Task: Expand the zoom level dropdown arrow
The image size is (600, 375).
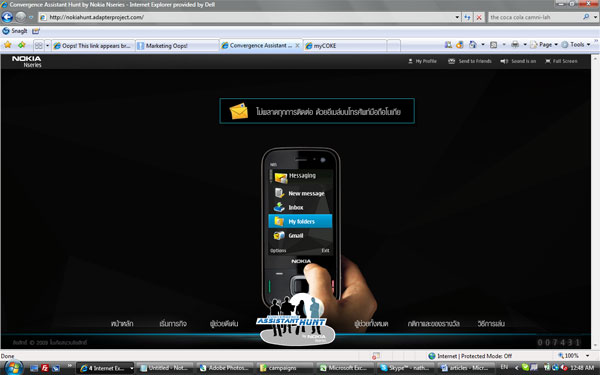Action: [588, 356]
